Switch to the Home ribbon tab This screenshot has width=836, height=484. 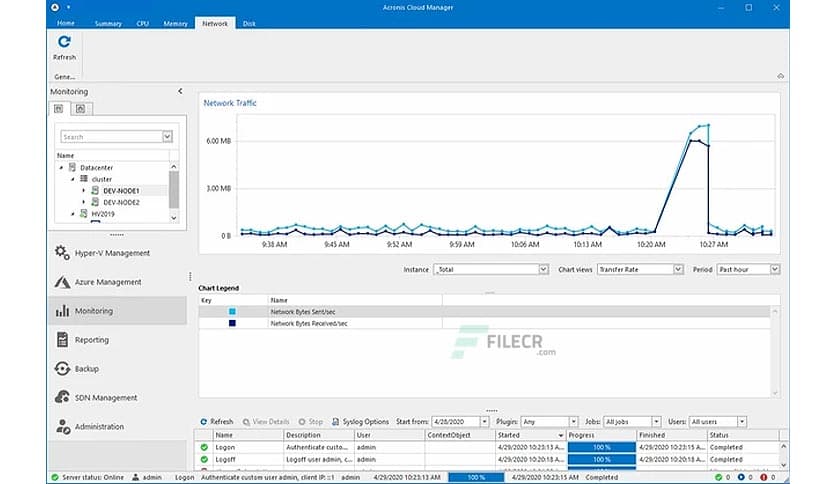(66, 23)
